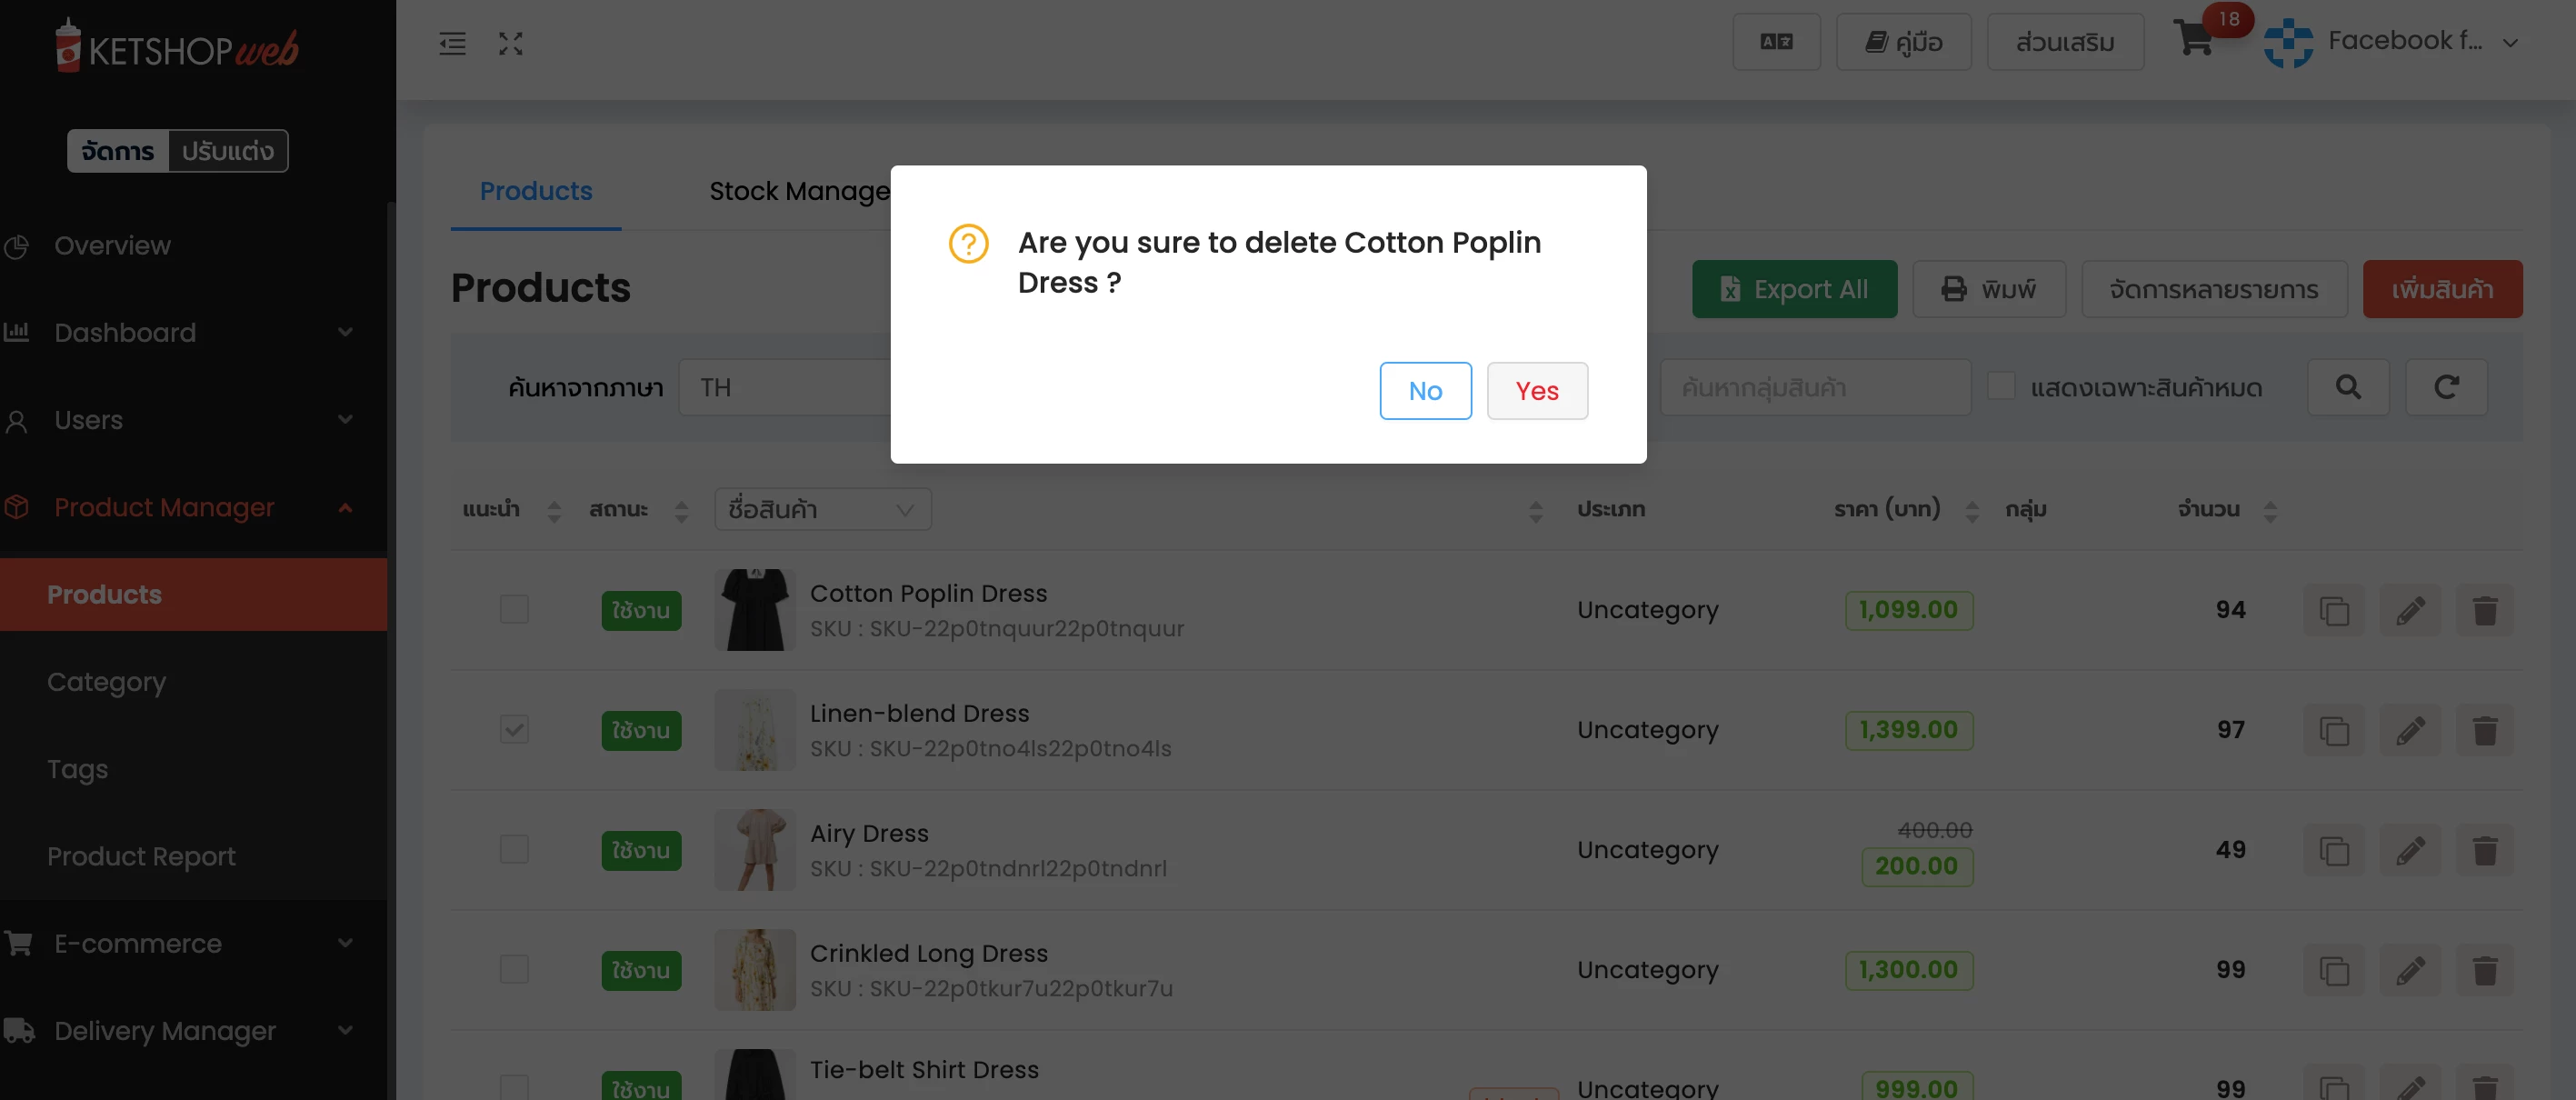
Task: Click the fullscreen expand icon in top bar
Action: coord(511,43)
